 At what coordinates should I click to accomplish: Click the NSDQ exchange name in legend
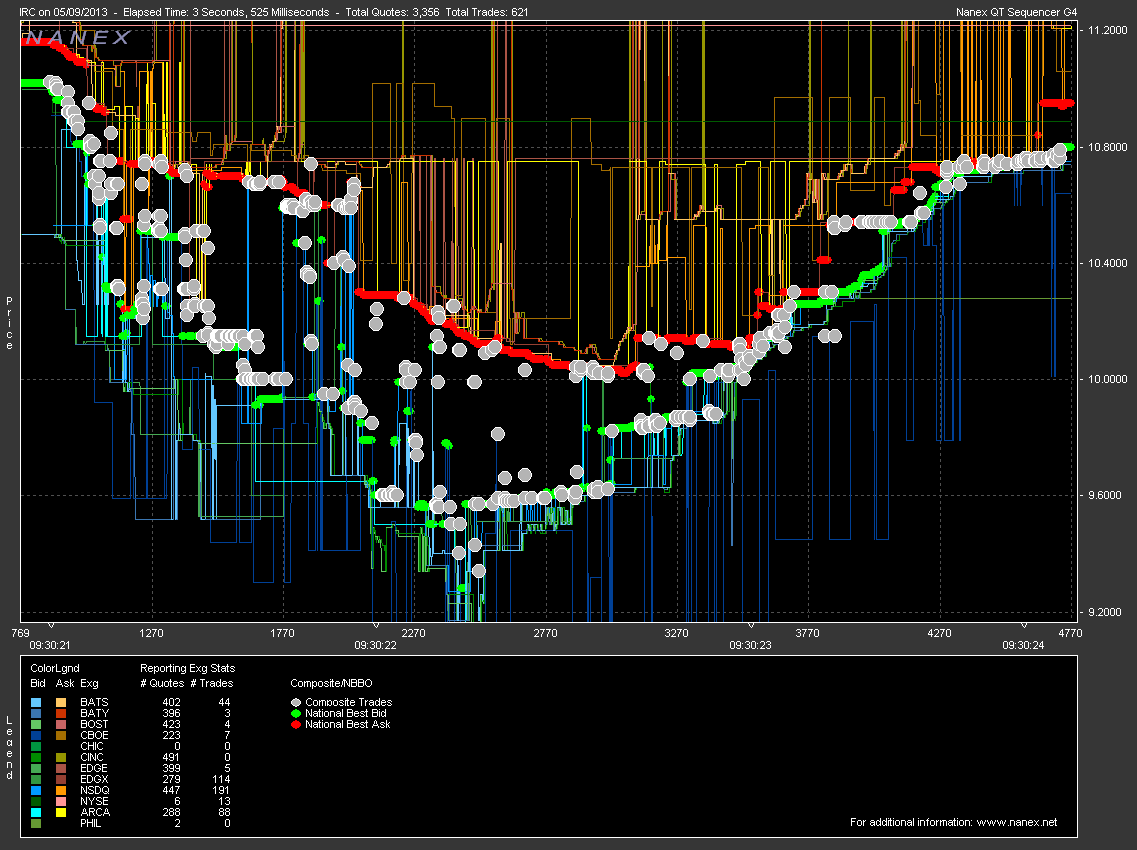click(x=94, y=790)
